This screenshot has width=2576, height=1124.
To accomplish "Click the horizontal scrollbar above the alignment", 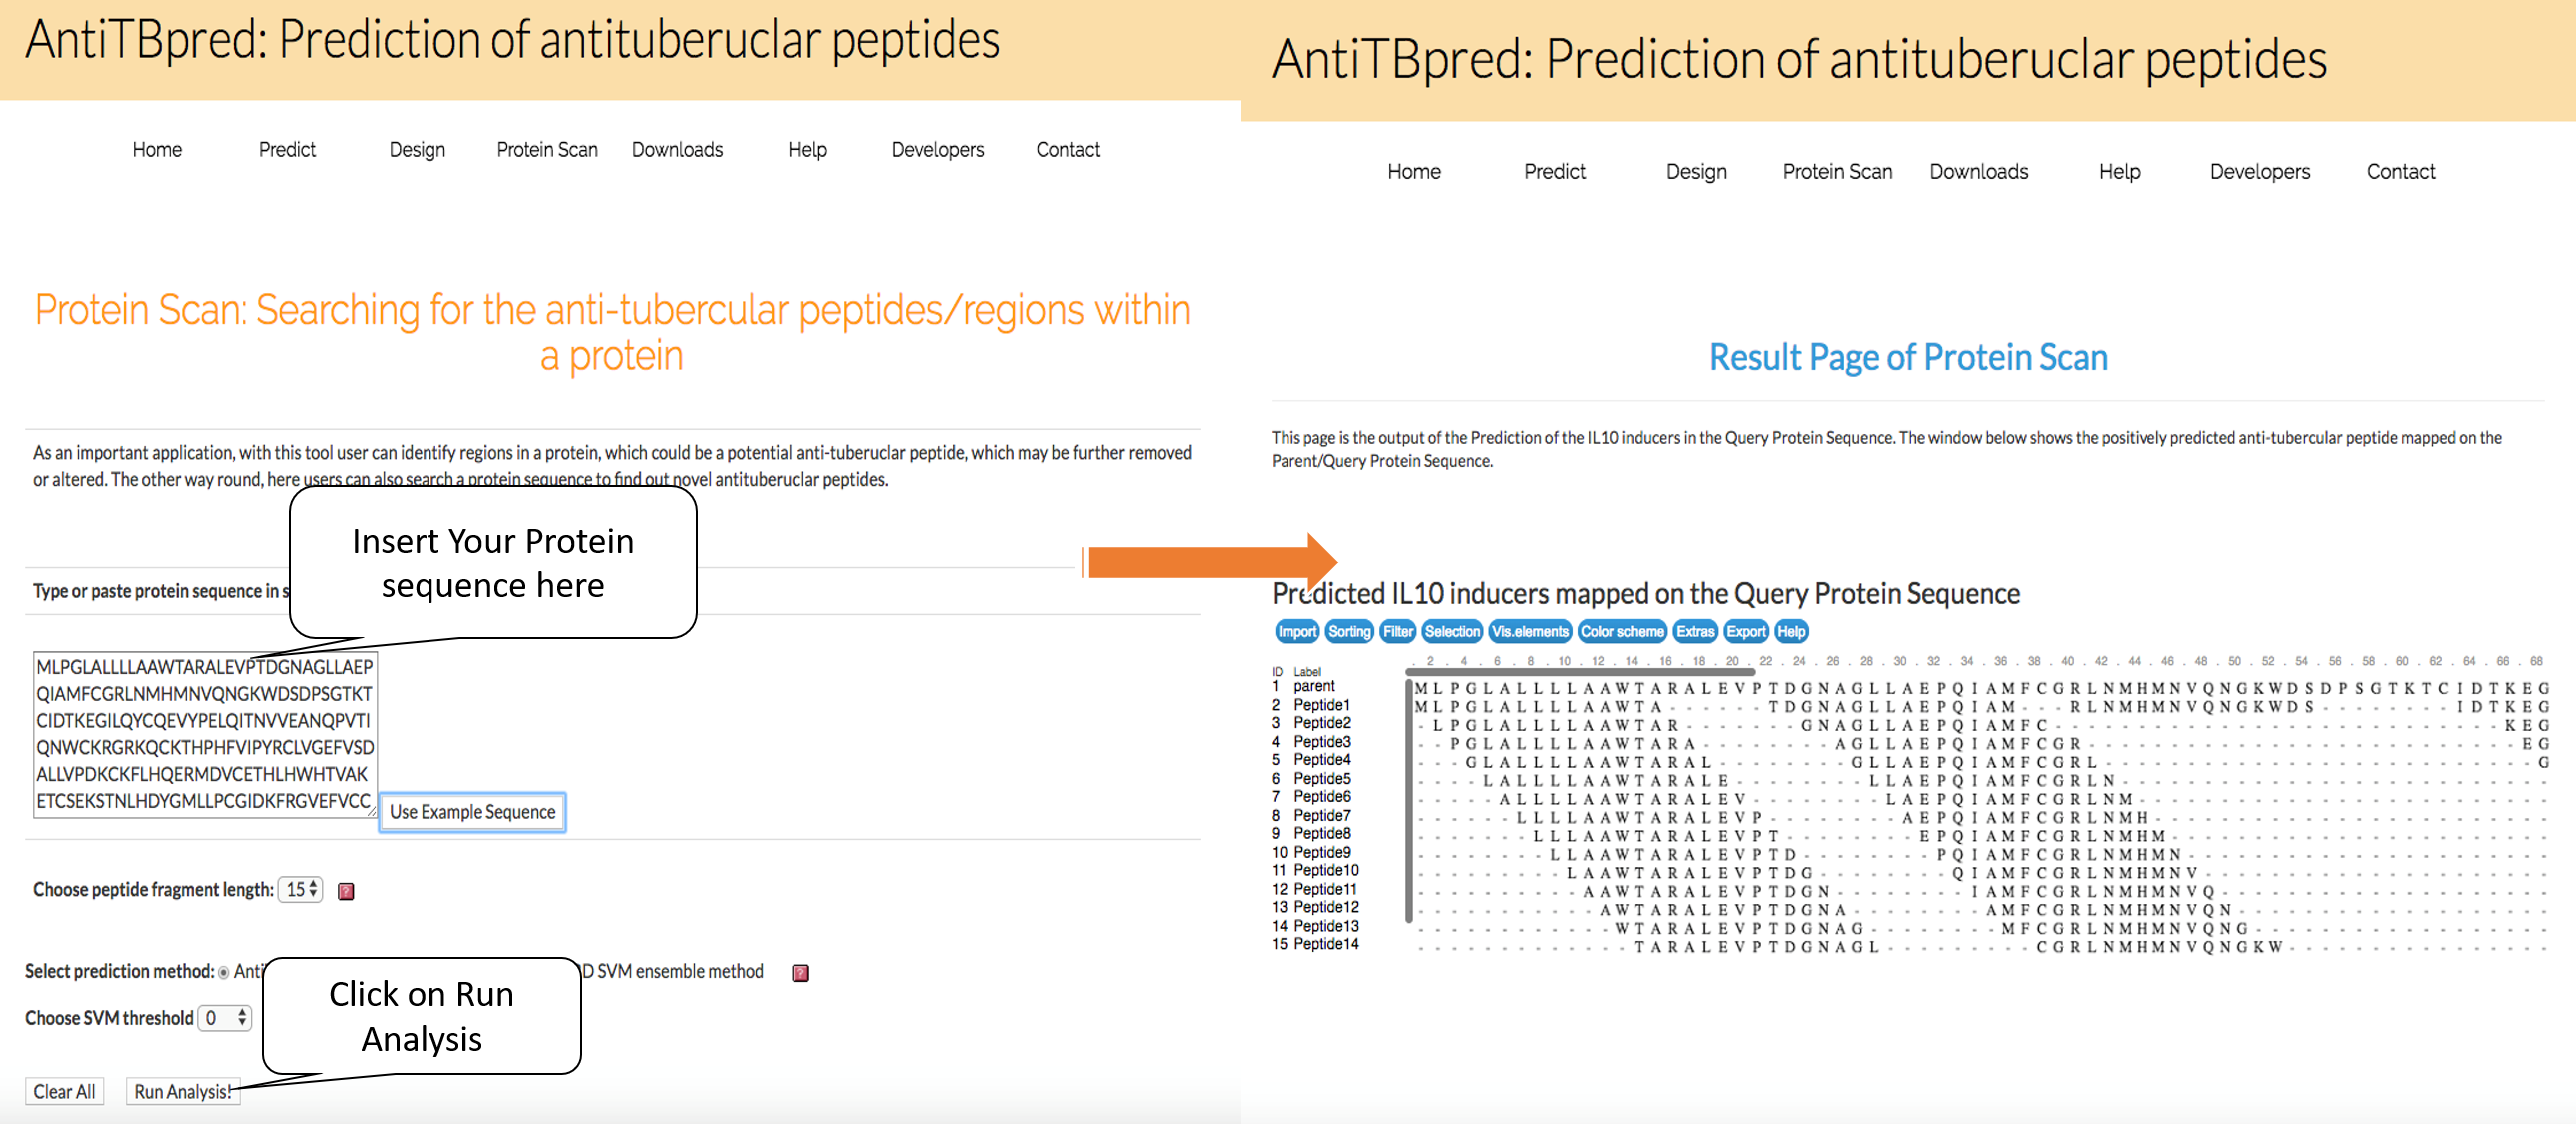I will (x=1580, y=672).
